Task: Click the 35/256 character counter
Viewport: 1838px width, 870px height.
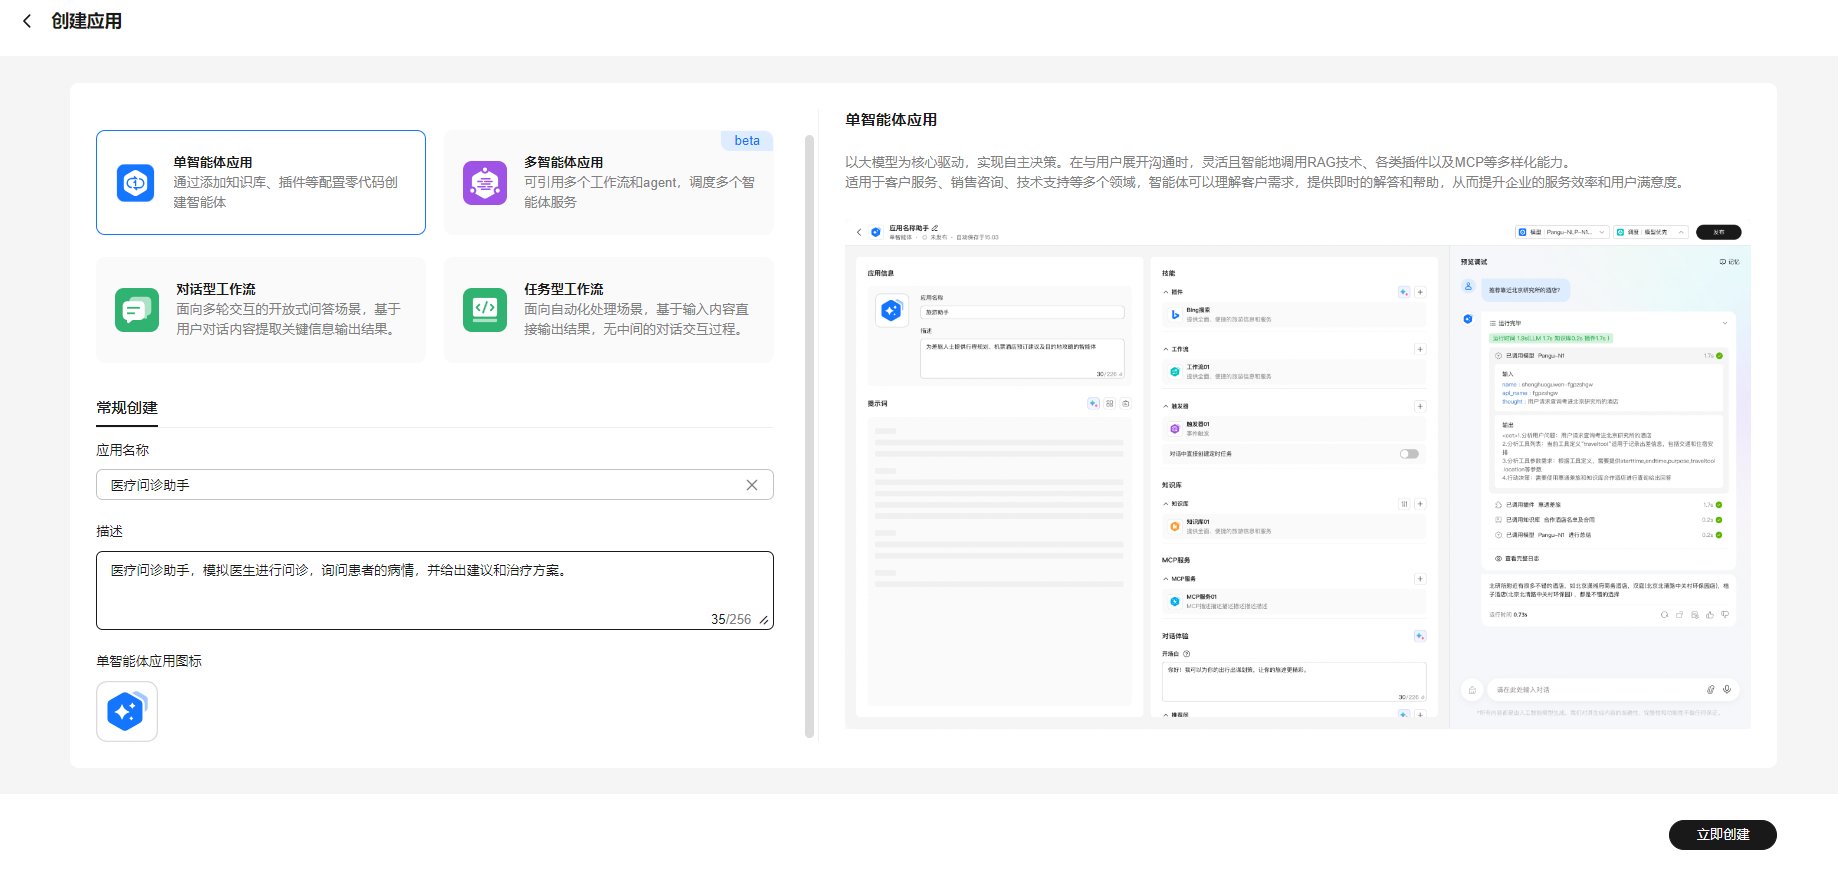Action: (731, 619)
